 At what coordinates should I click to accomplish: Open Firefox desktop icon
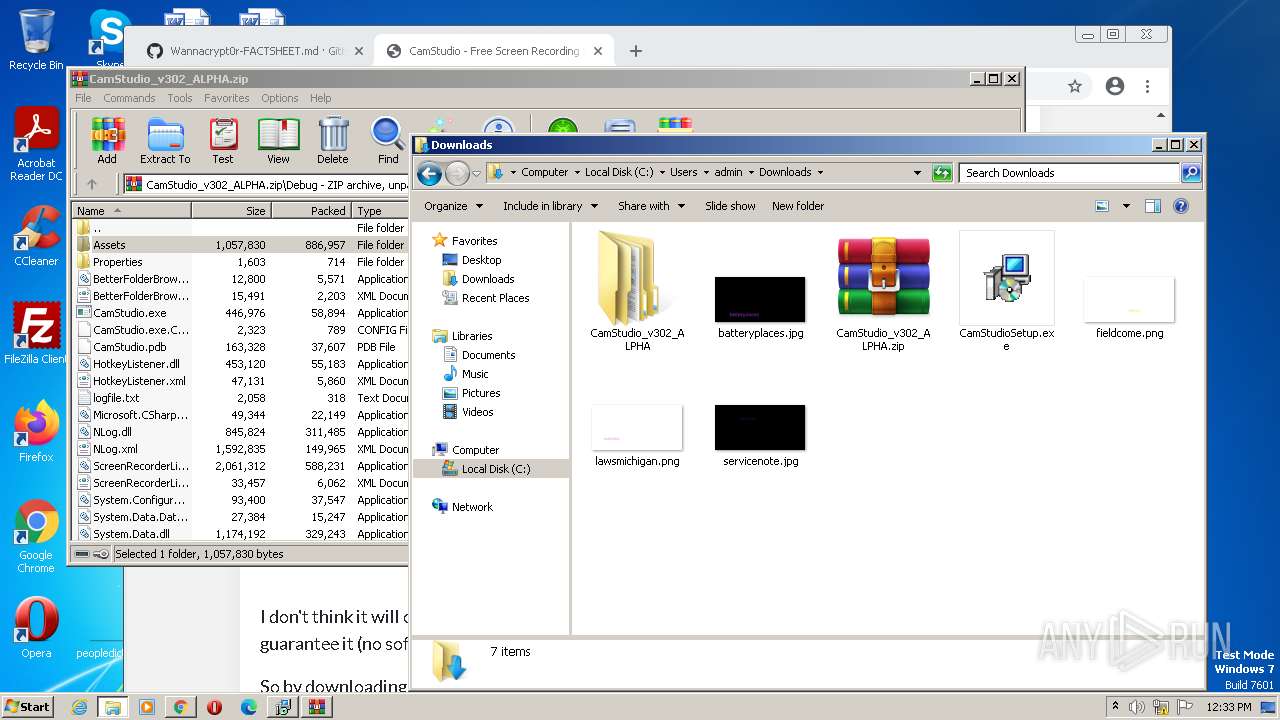(36, 432)
